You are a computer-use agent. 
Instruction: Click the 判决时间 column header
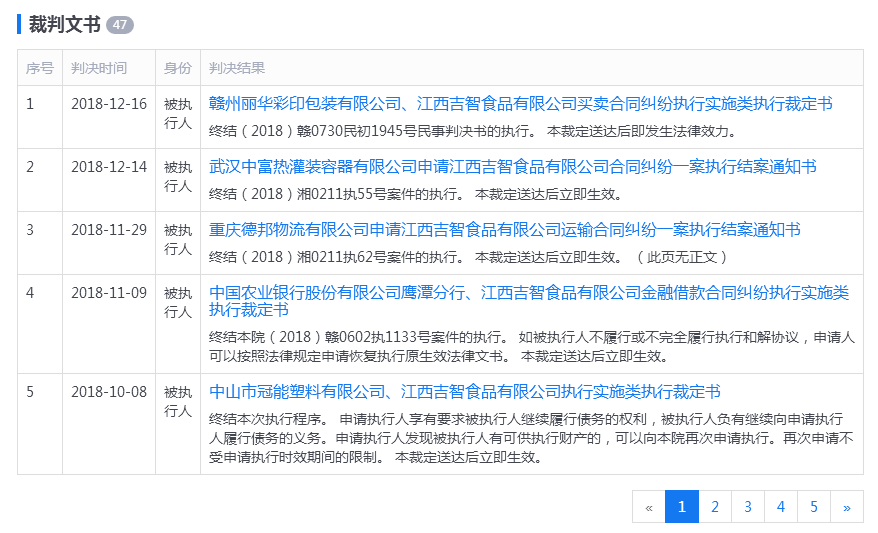pos(99,68)
